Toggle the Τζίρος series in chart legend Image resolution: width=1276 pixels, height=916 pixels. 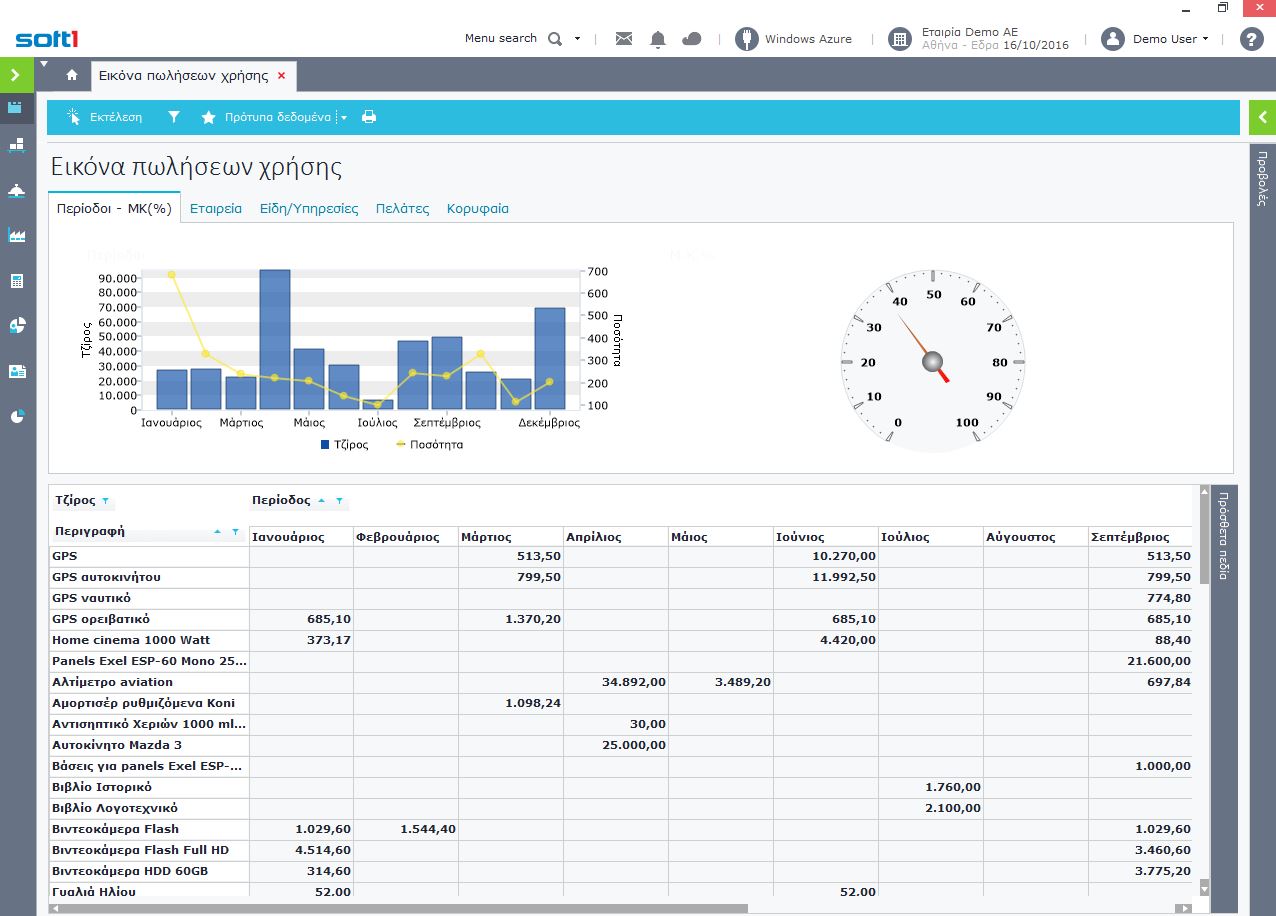point(345,444)
